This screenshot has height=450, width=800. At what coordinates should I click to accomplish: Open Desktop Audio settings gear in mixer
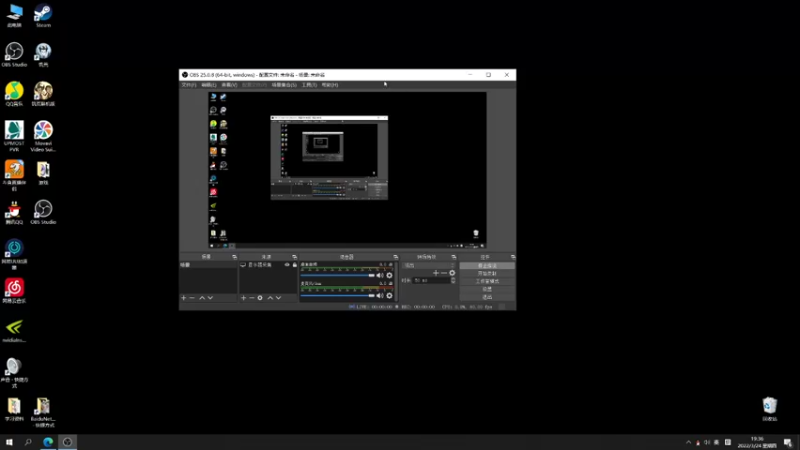pyautogui.click(x=389, y=276)
